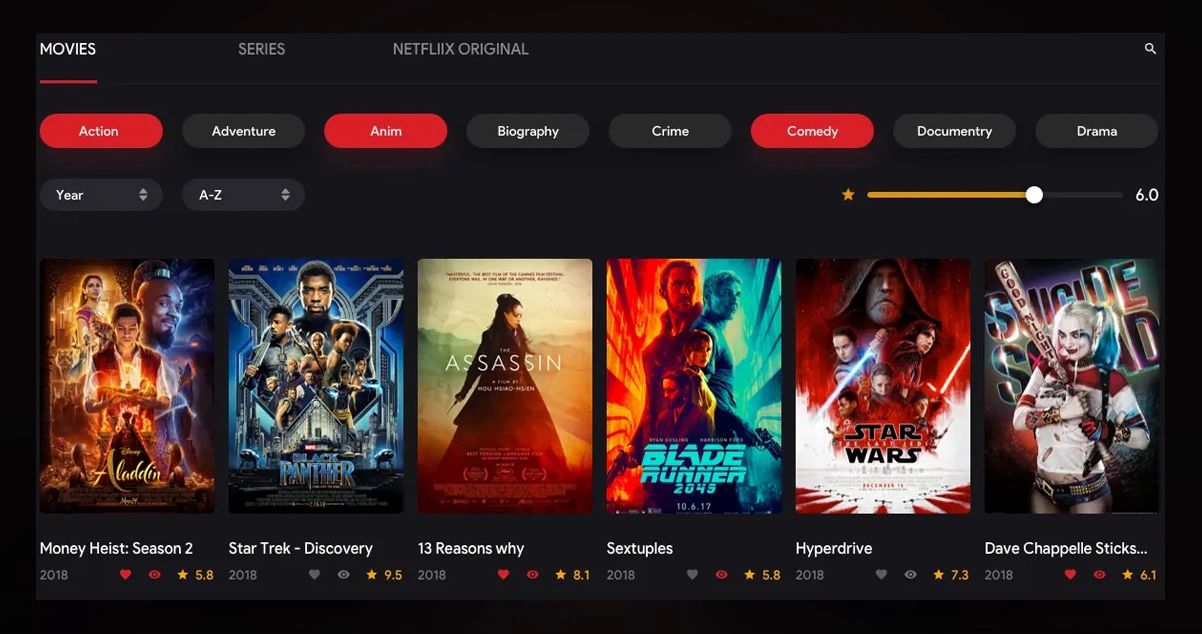Enable the Biography genre filter
Viewport: 1202px width, 634px height.
528,131
